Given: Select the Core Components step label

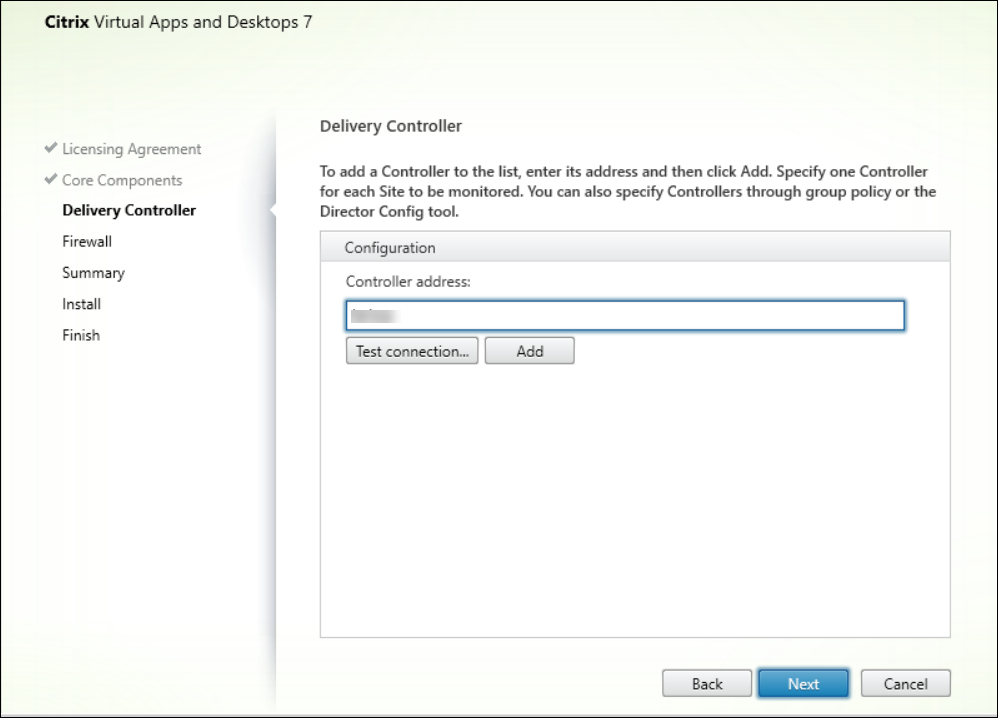Looking at the screenshot, I should tap(122, 180).
